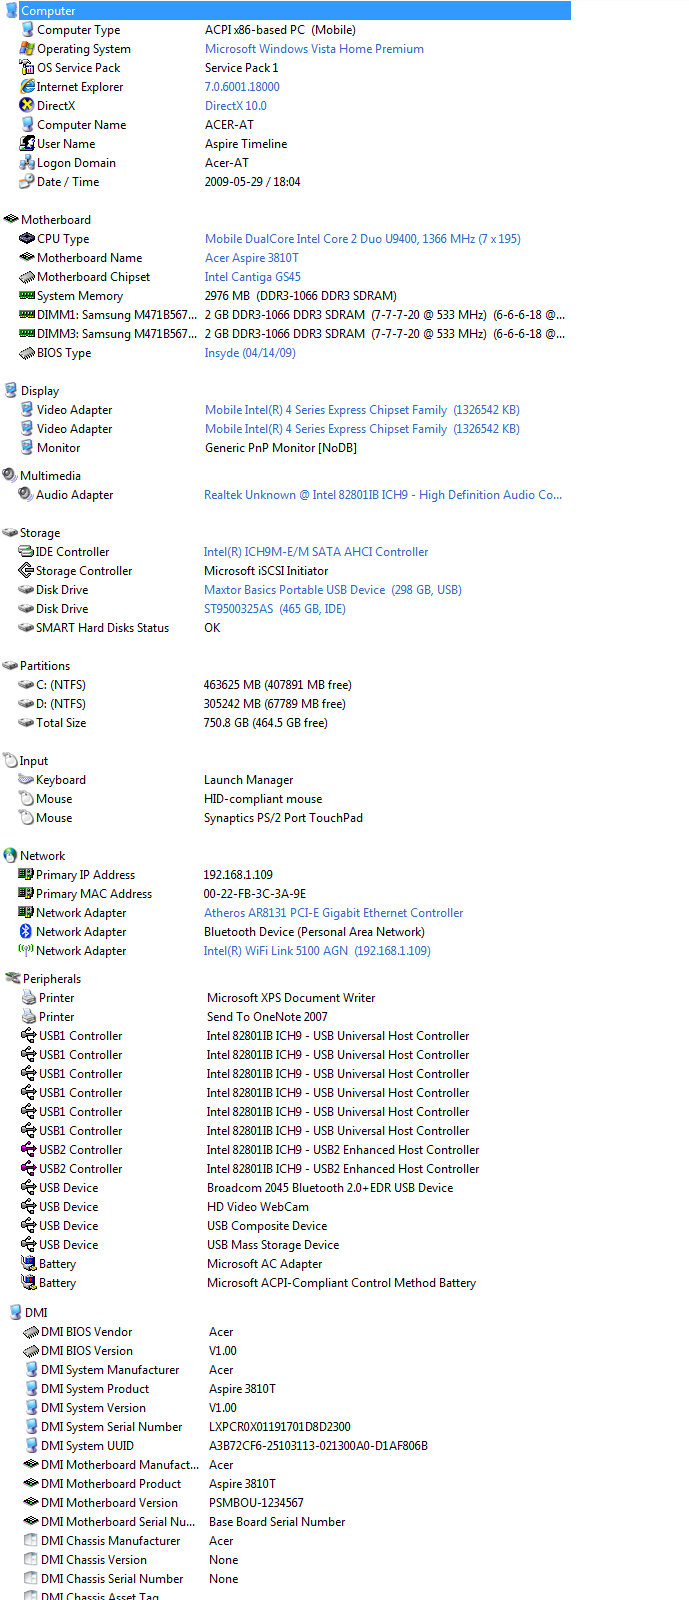
Task: Open the Intel(R) ICH9M-E/M SATA AHCI Controller link
Action: (316, 552)
